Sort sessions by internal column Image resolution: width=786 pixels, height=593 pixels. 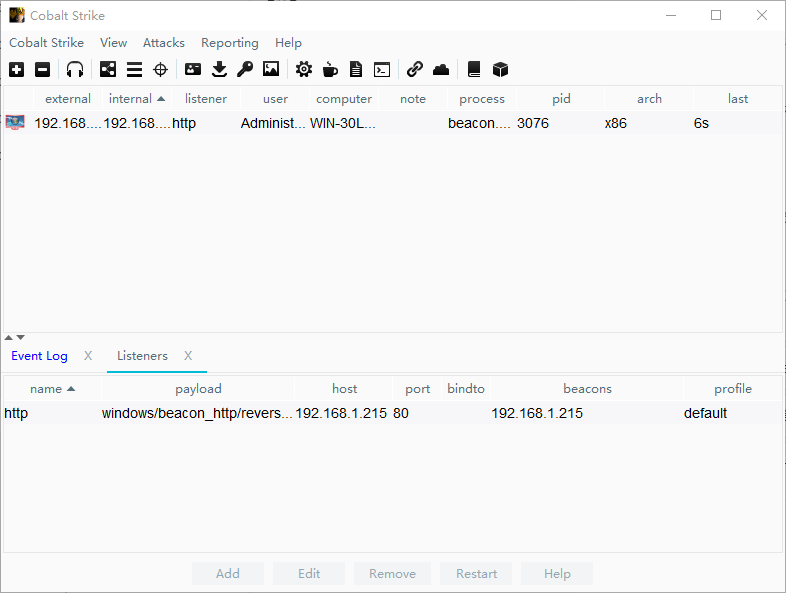point(137,99)
